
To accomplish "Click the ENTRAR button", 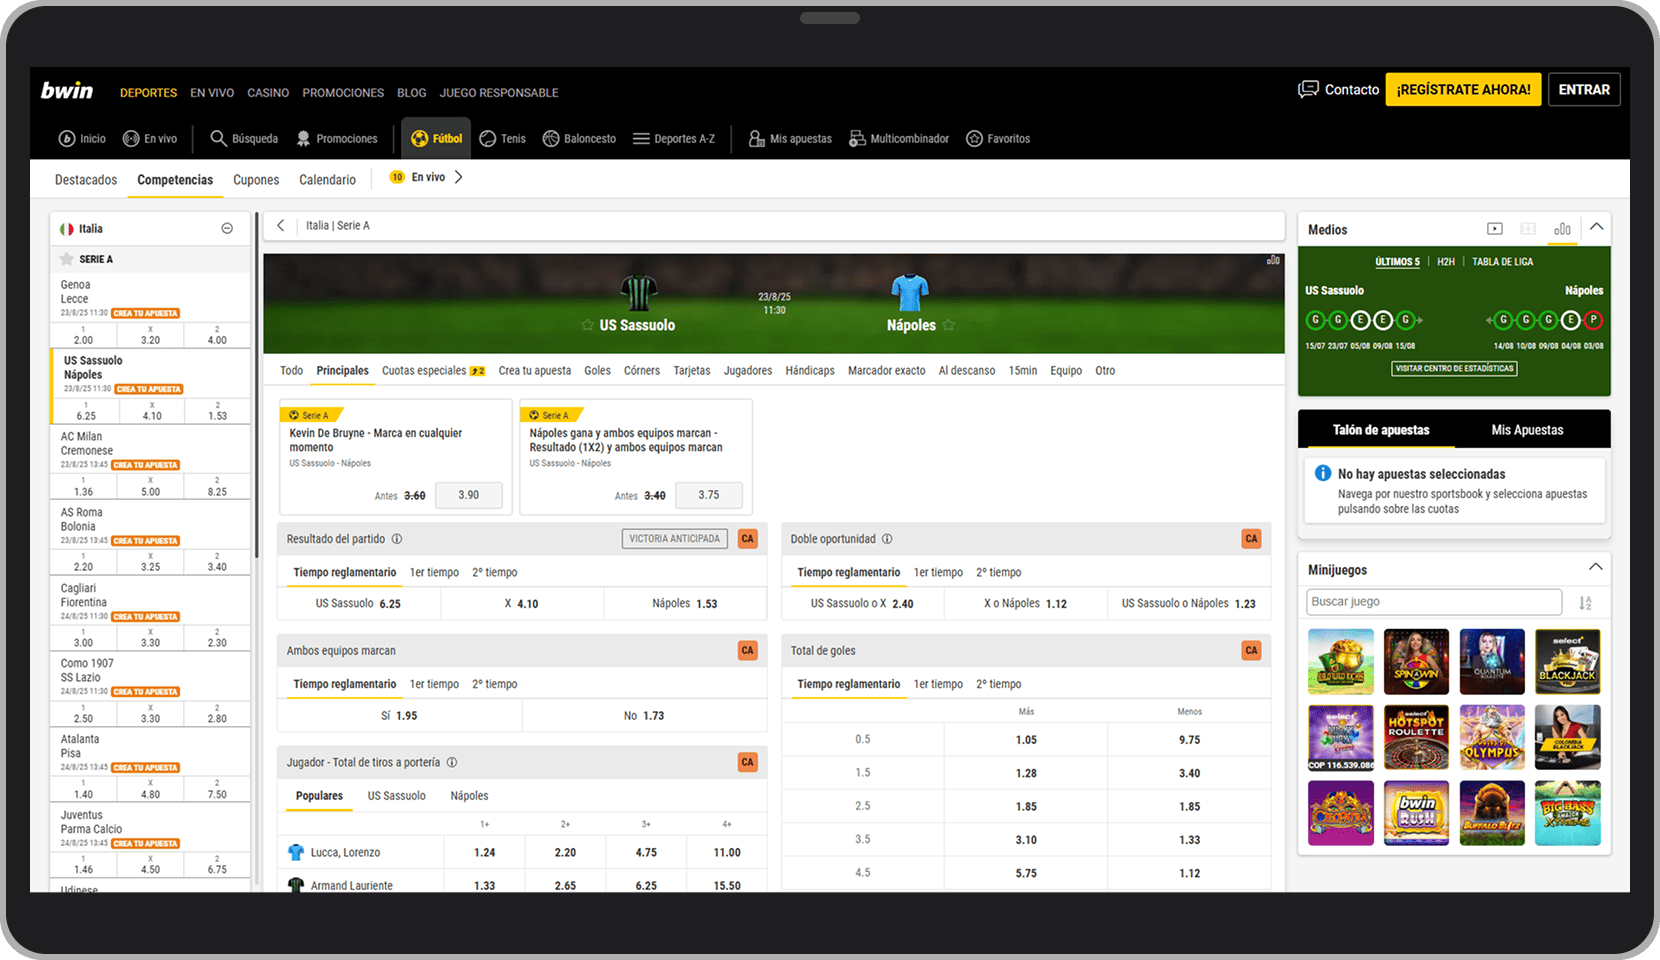I will point(1584,90).
